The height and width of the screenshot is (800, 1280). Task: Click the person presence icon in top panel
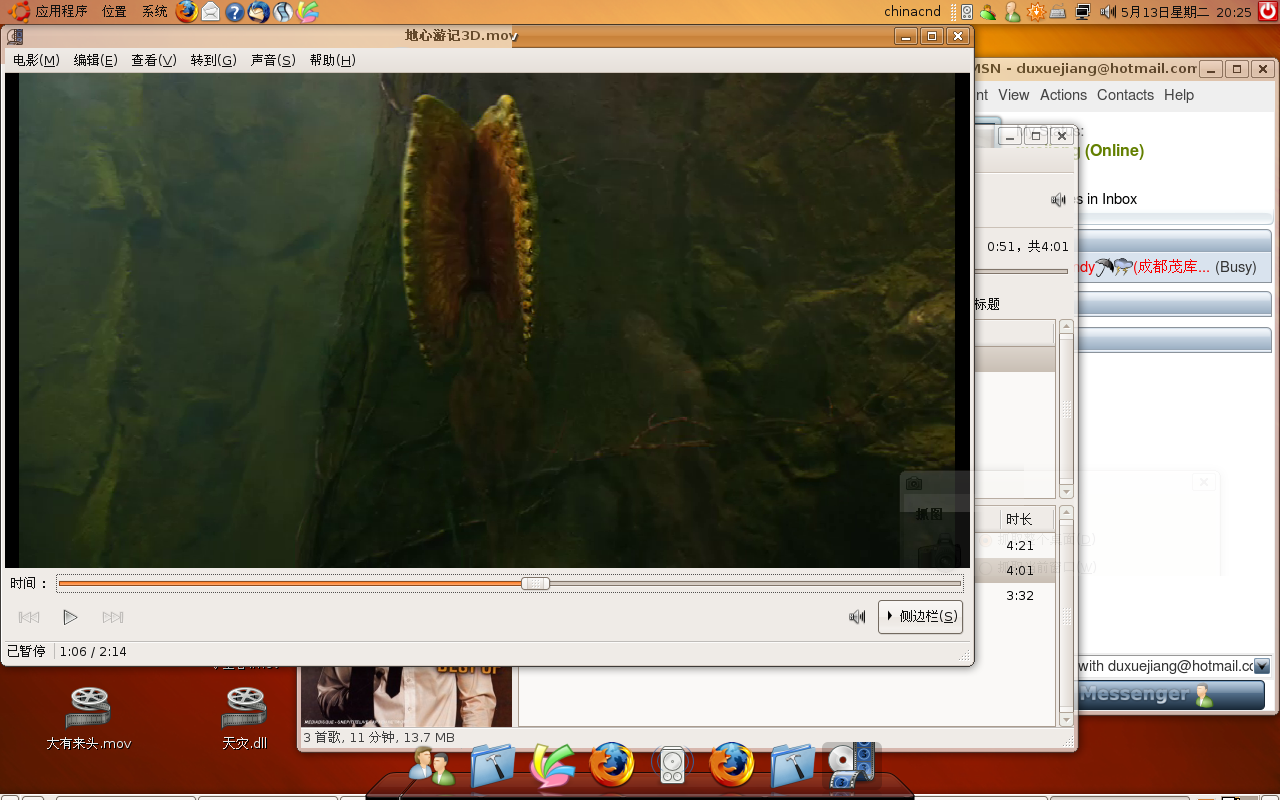pyautogui.click(x=1012, y=12)
